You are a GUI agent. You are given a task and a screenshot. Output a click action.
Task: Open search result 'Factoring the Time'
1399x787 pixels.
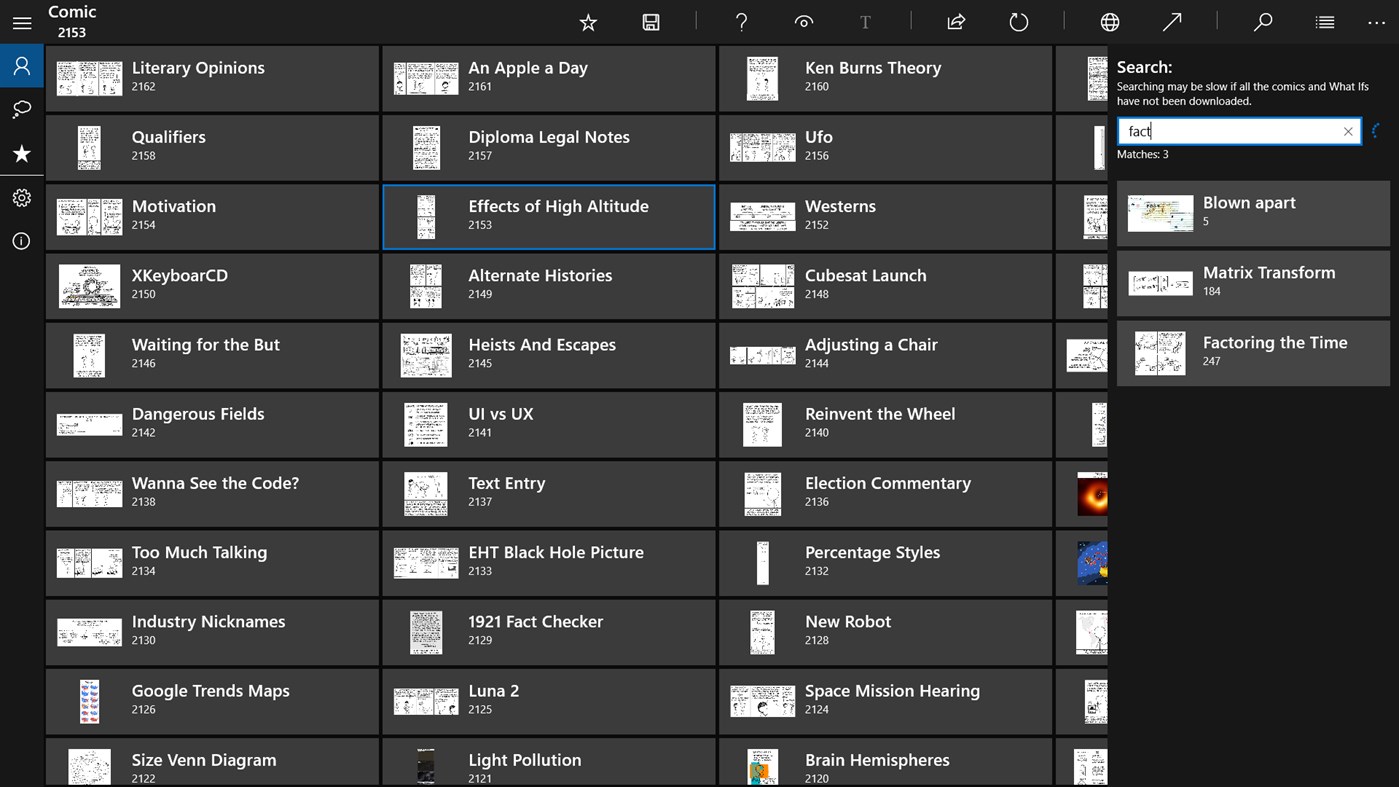[1252, 351]
